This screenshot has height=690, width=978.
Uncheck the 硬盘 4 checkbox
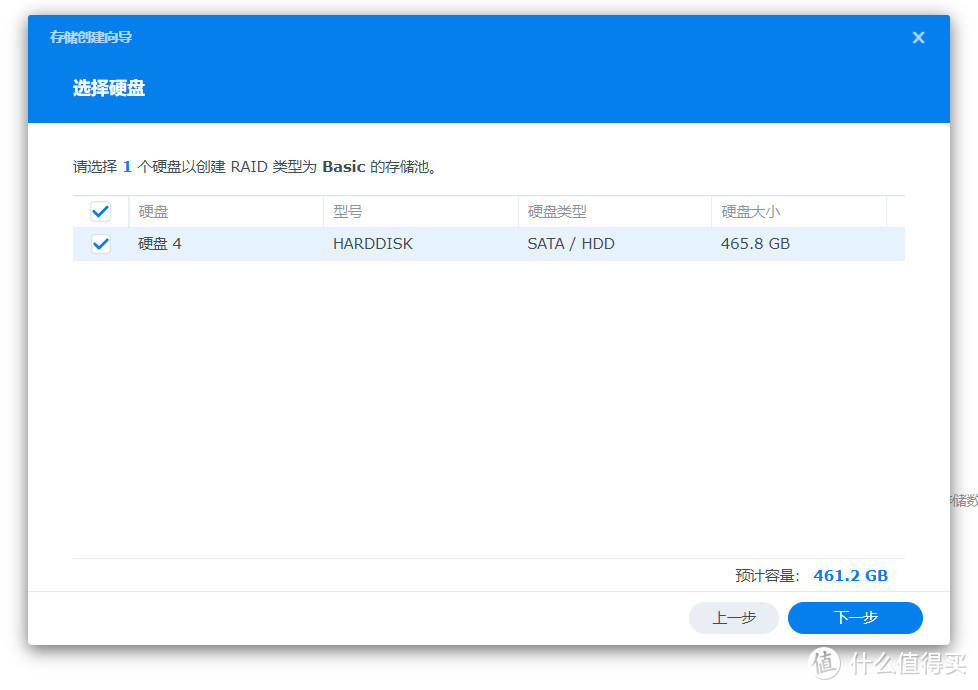tap(100, 243)
